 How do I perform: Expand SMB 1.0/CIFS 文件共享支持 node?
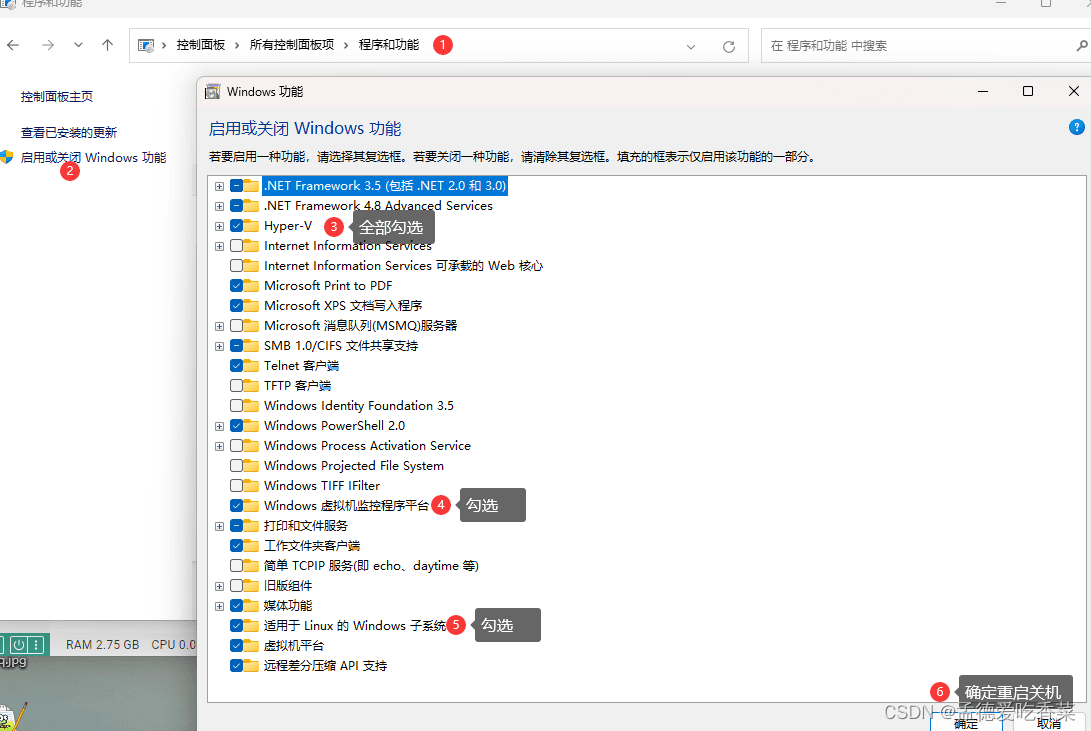[x=219, y=346]
